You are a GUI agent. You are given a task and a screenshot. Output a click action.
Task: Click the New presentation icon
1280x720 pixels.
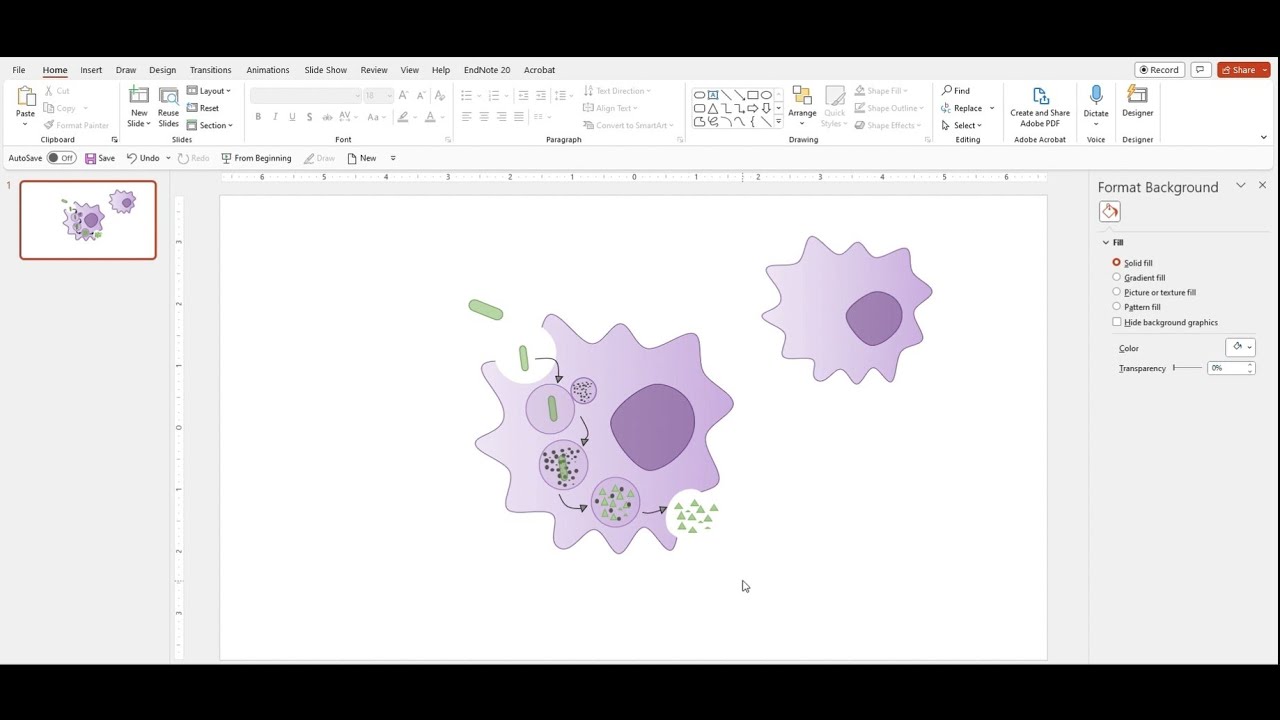coord(352,158)
